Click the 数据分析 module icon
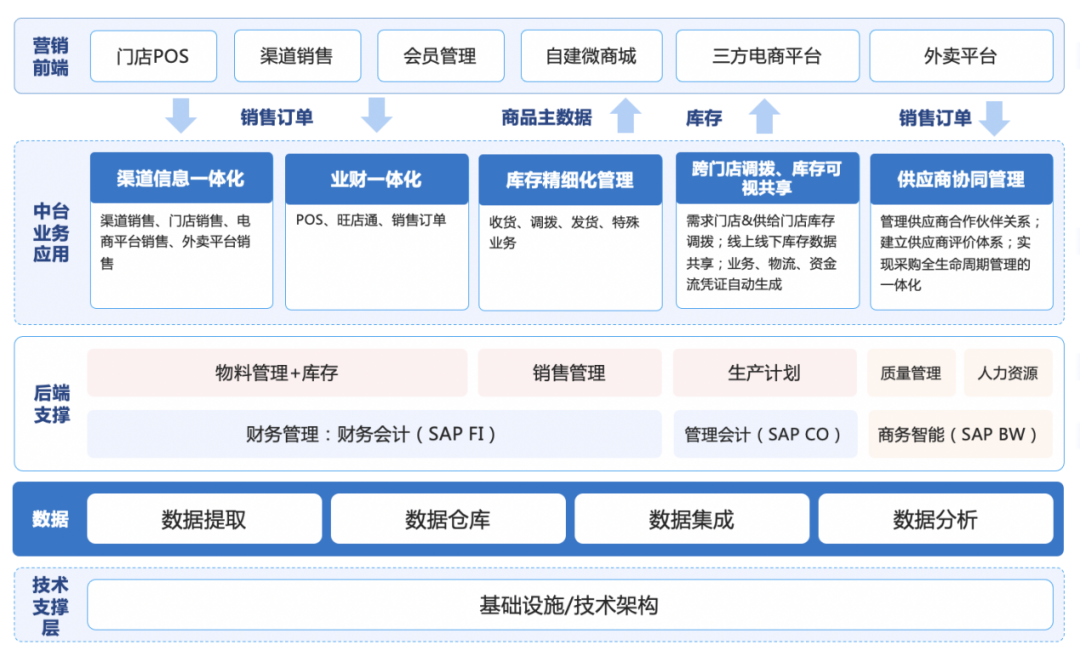This screenshot has width=1080, height=656. point(936,518)
